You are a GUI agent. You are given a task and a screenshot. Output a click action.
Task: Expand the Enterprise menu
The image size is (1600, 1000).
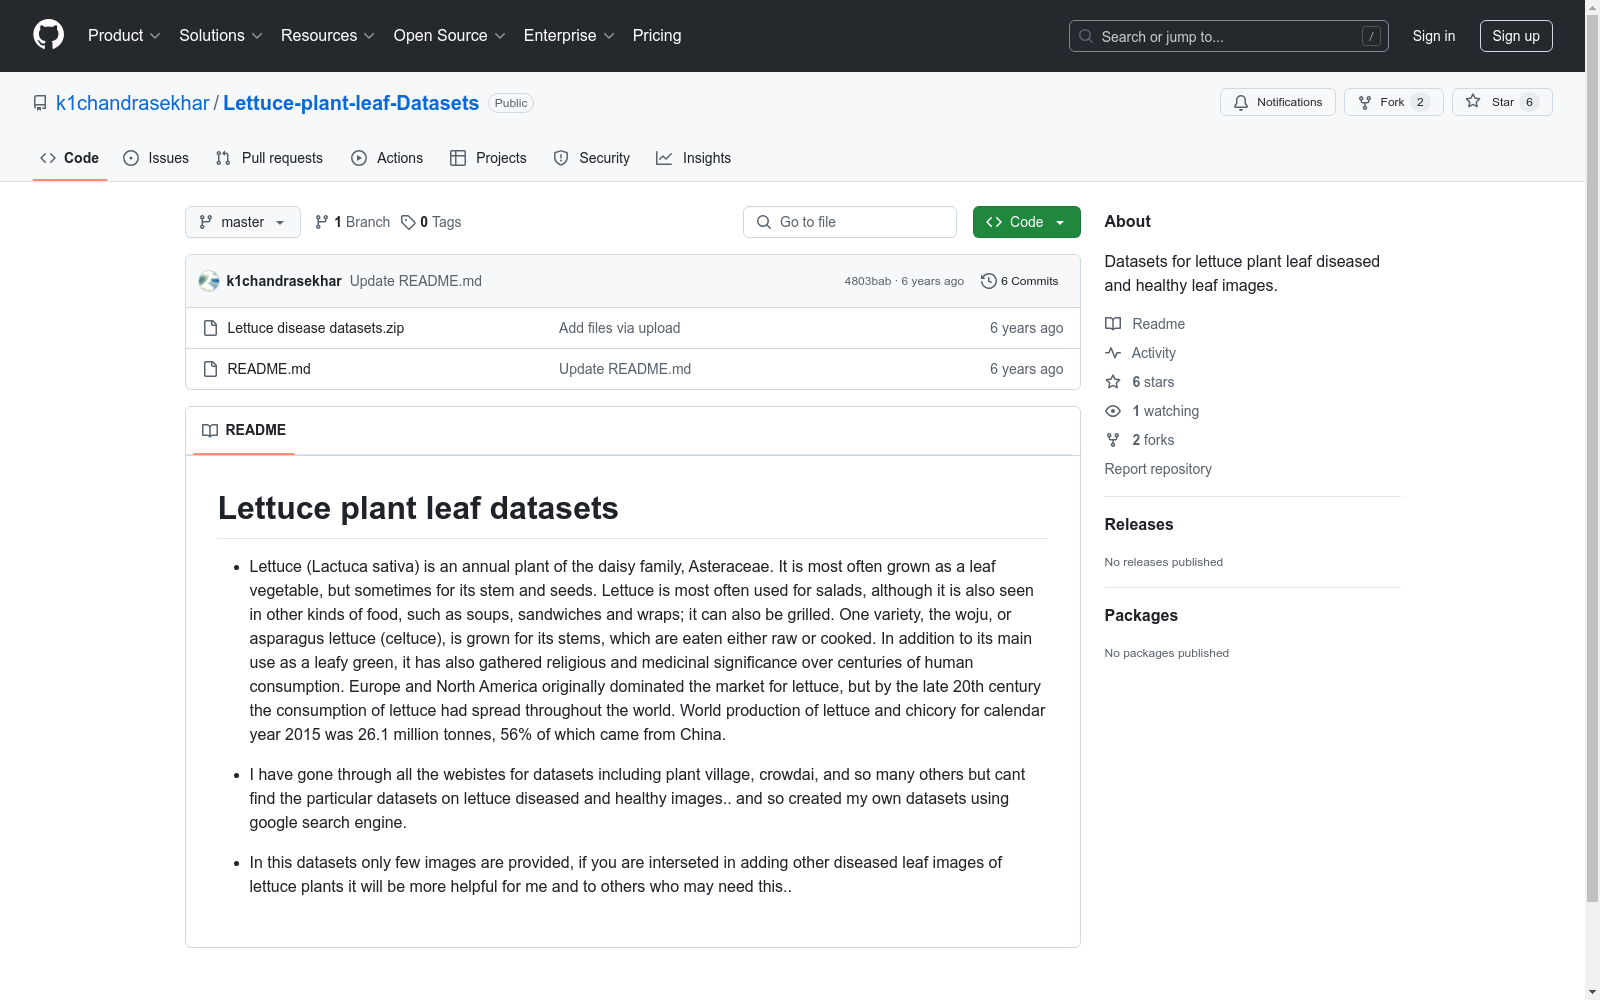tap(569, 35)
